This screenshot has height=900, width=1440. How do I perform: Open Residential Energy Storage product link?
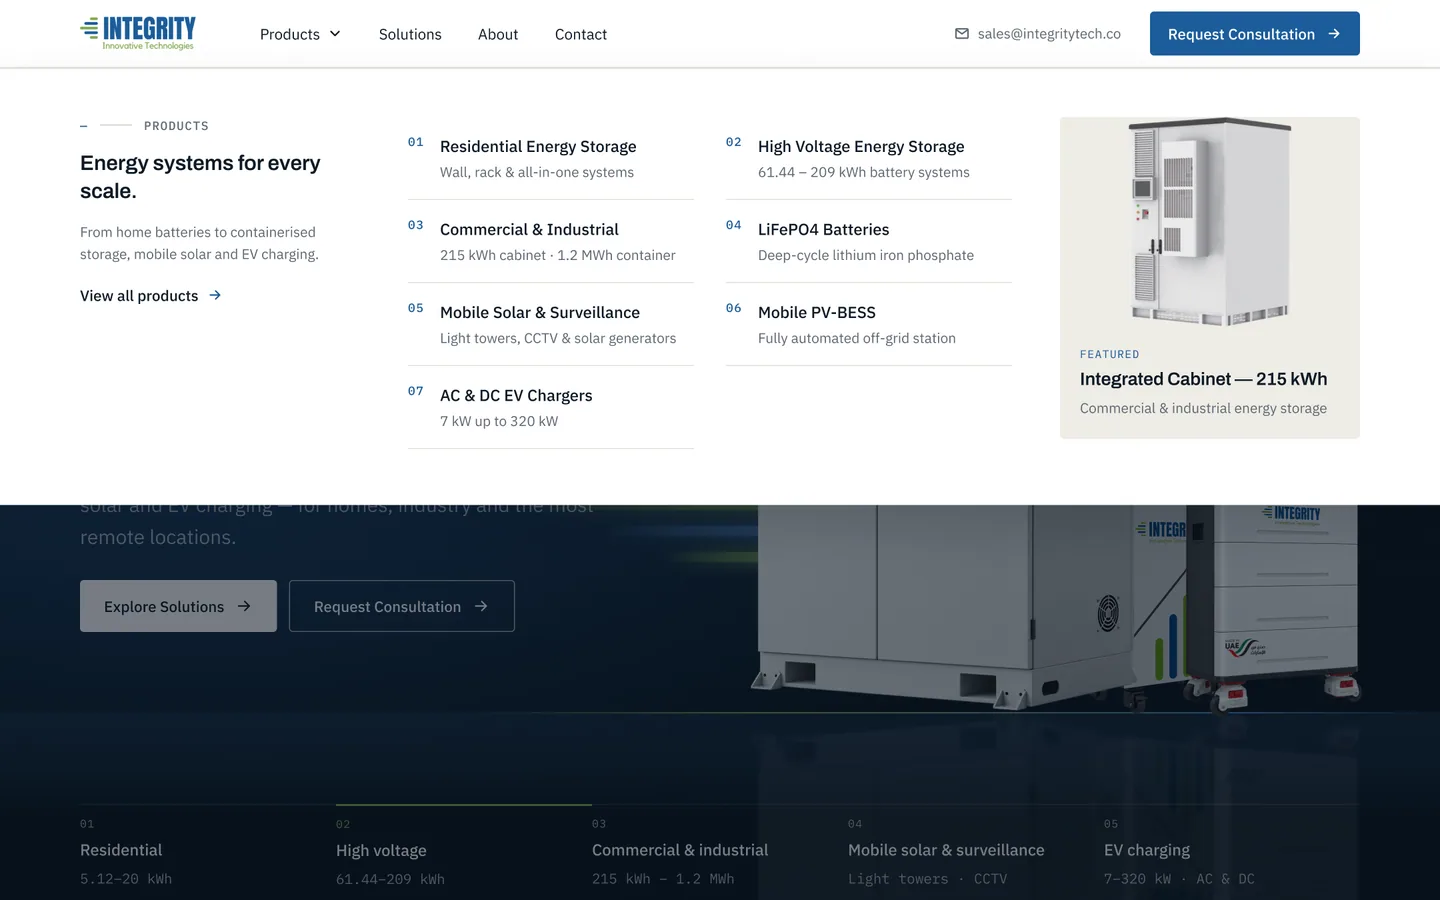551,158
